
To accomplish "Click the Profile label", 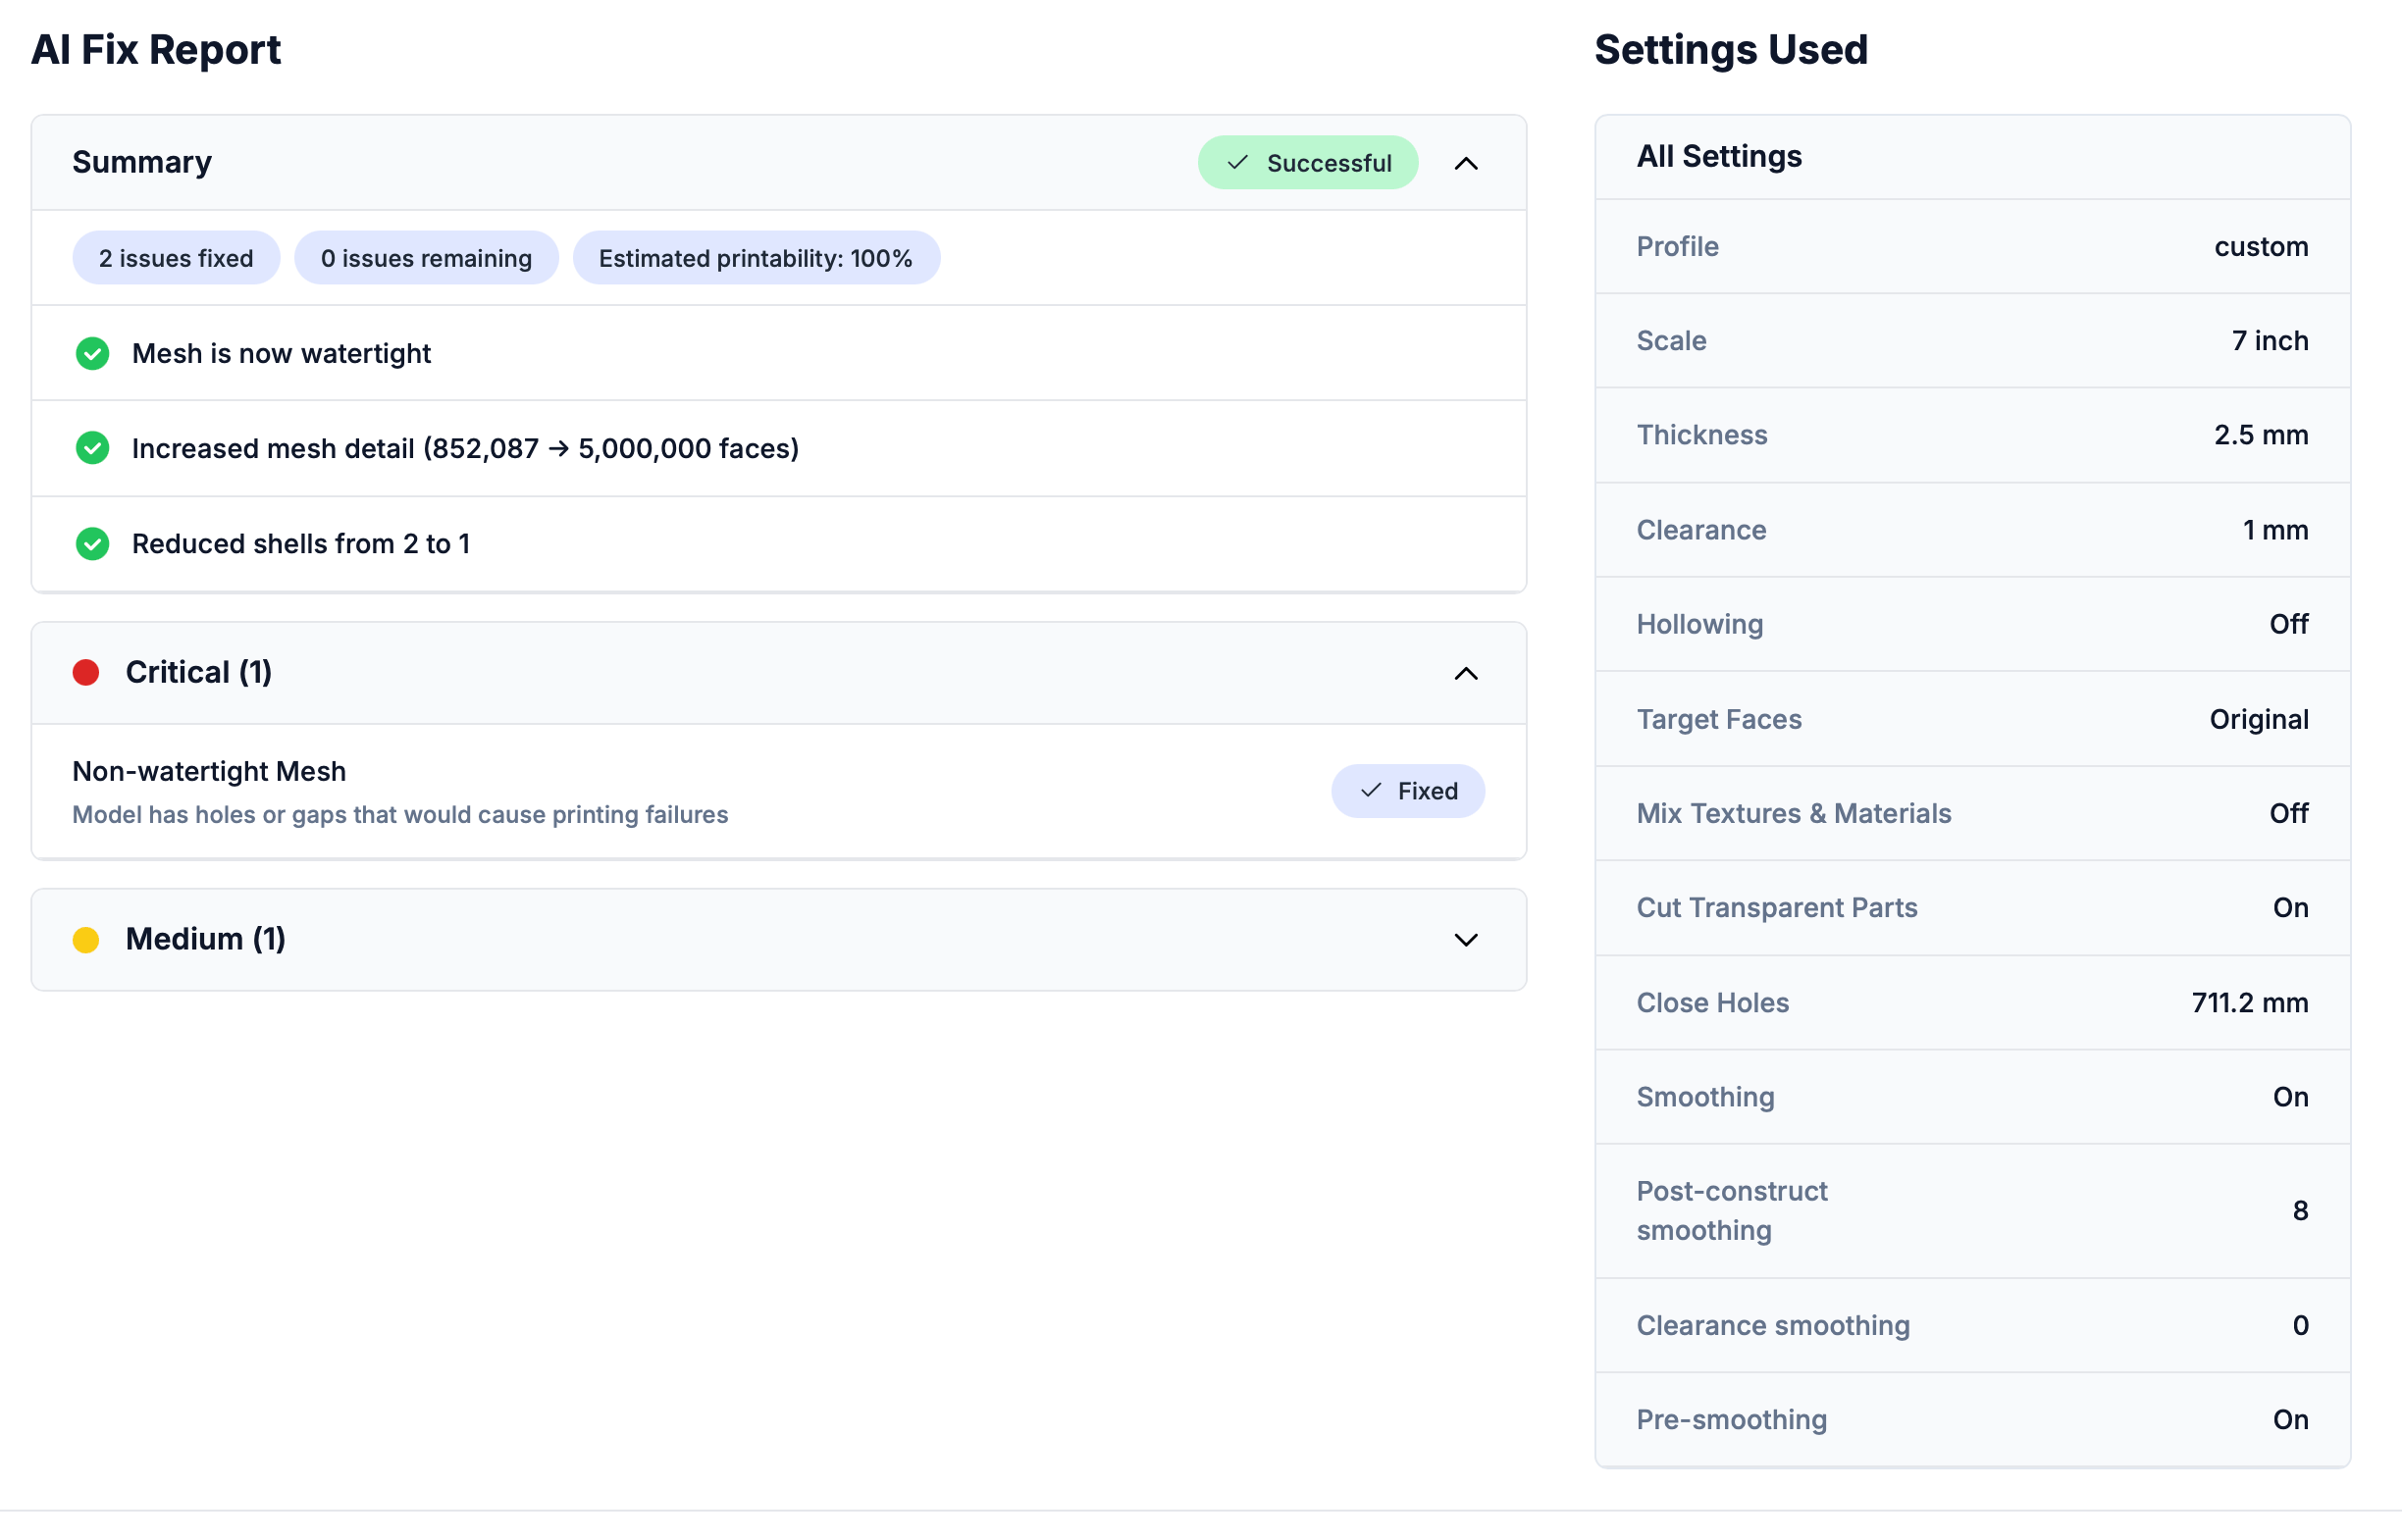I will (1677, 246).
